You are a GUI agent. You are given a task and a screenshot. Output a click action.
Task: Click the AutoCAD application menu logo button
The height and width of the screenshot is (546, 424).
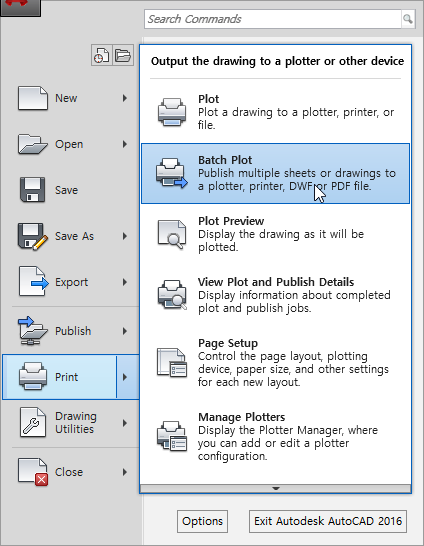click(20, 8)
